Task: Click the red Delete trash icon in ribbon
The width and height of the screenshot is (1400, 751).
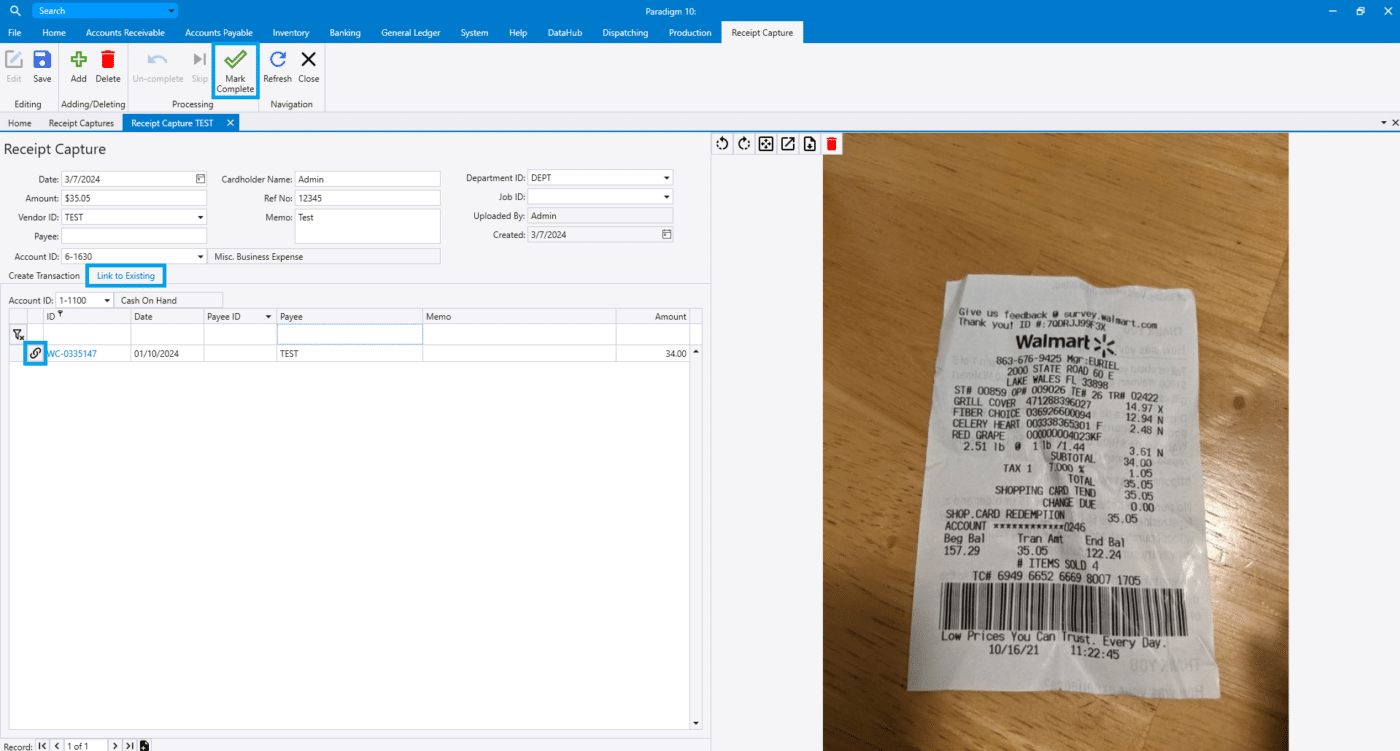Action: (108, 60)
